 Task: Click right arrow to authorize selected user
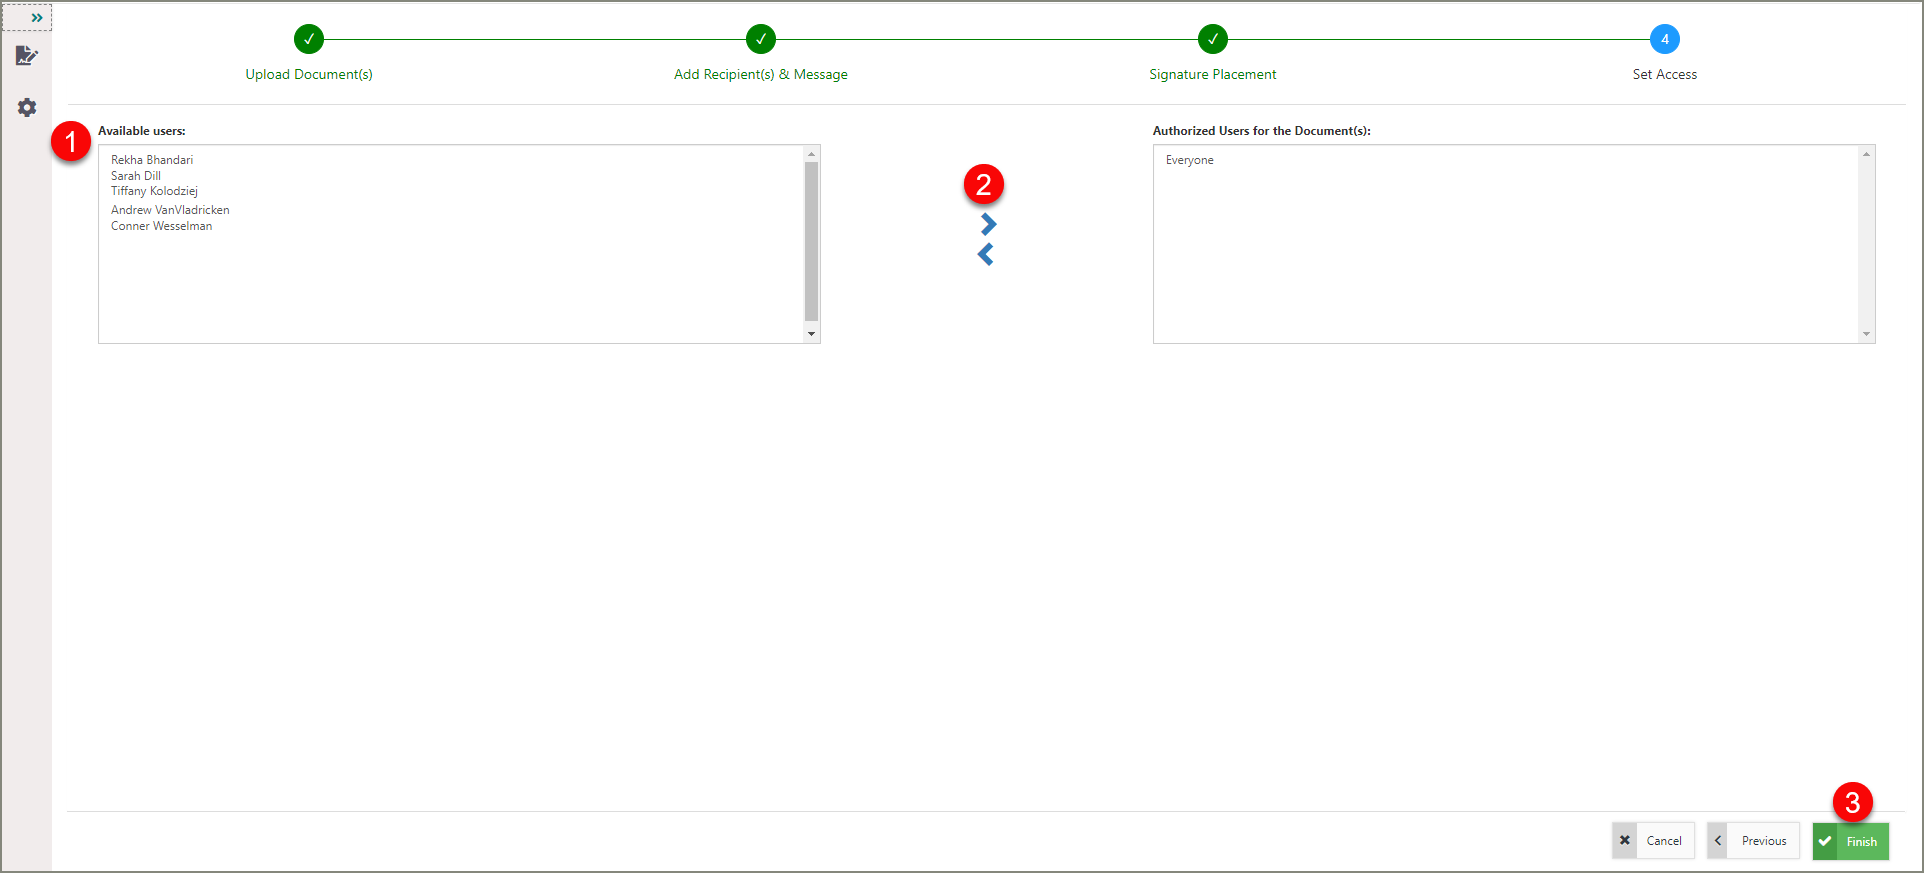[x=988, y=224]
